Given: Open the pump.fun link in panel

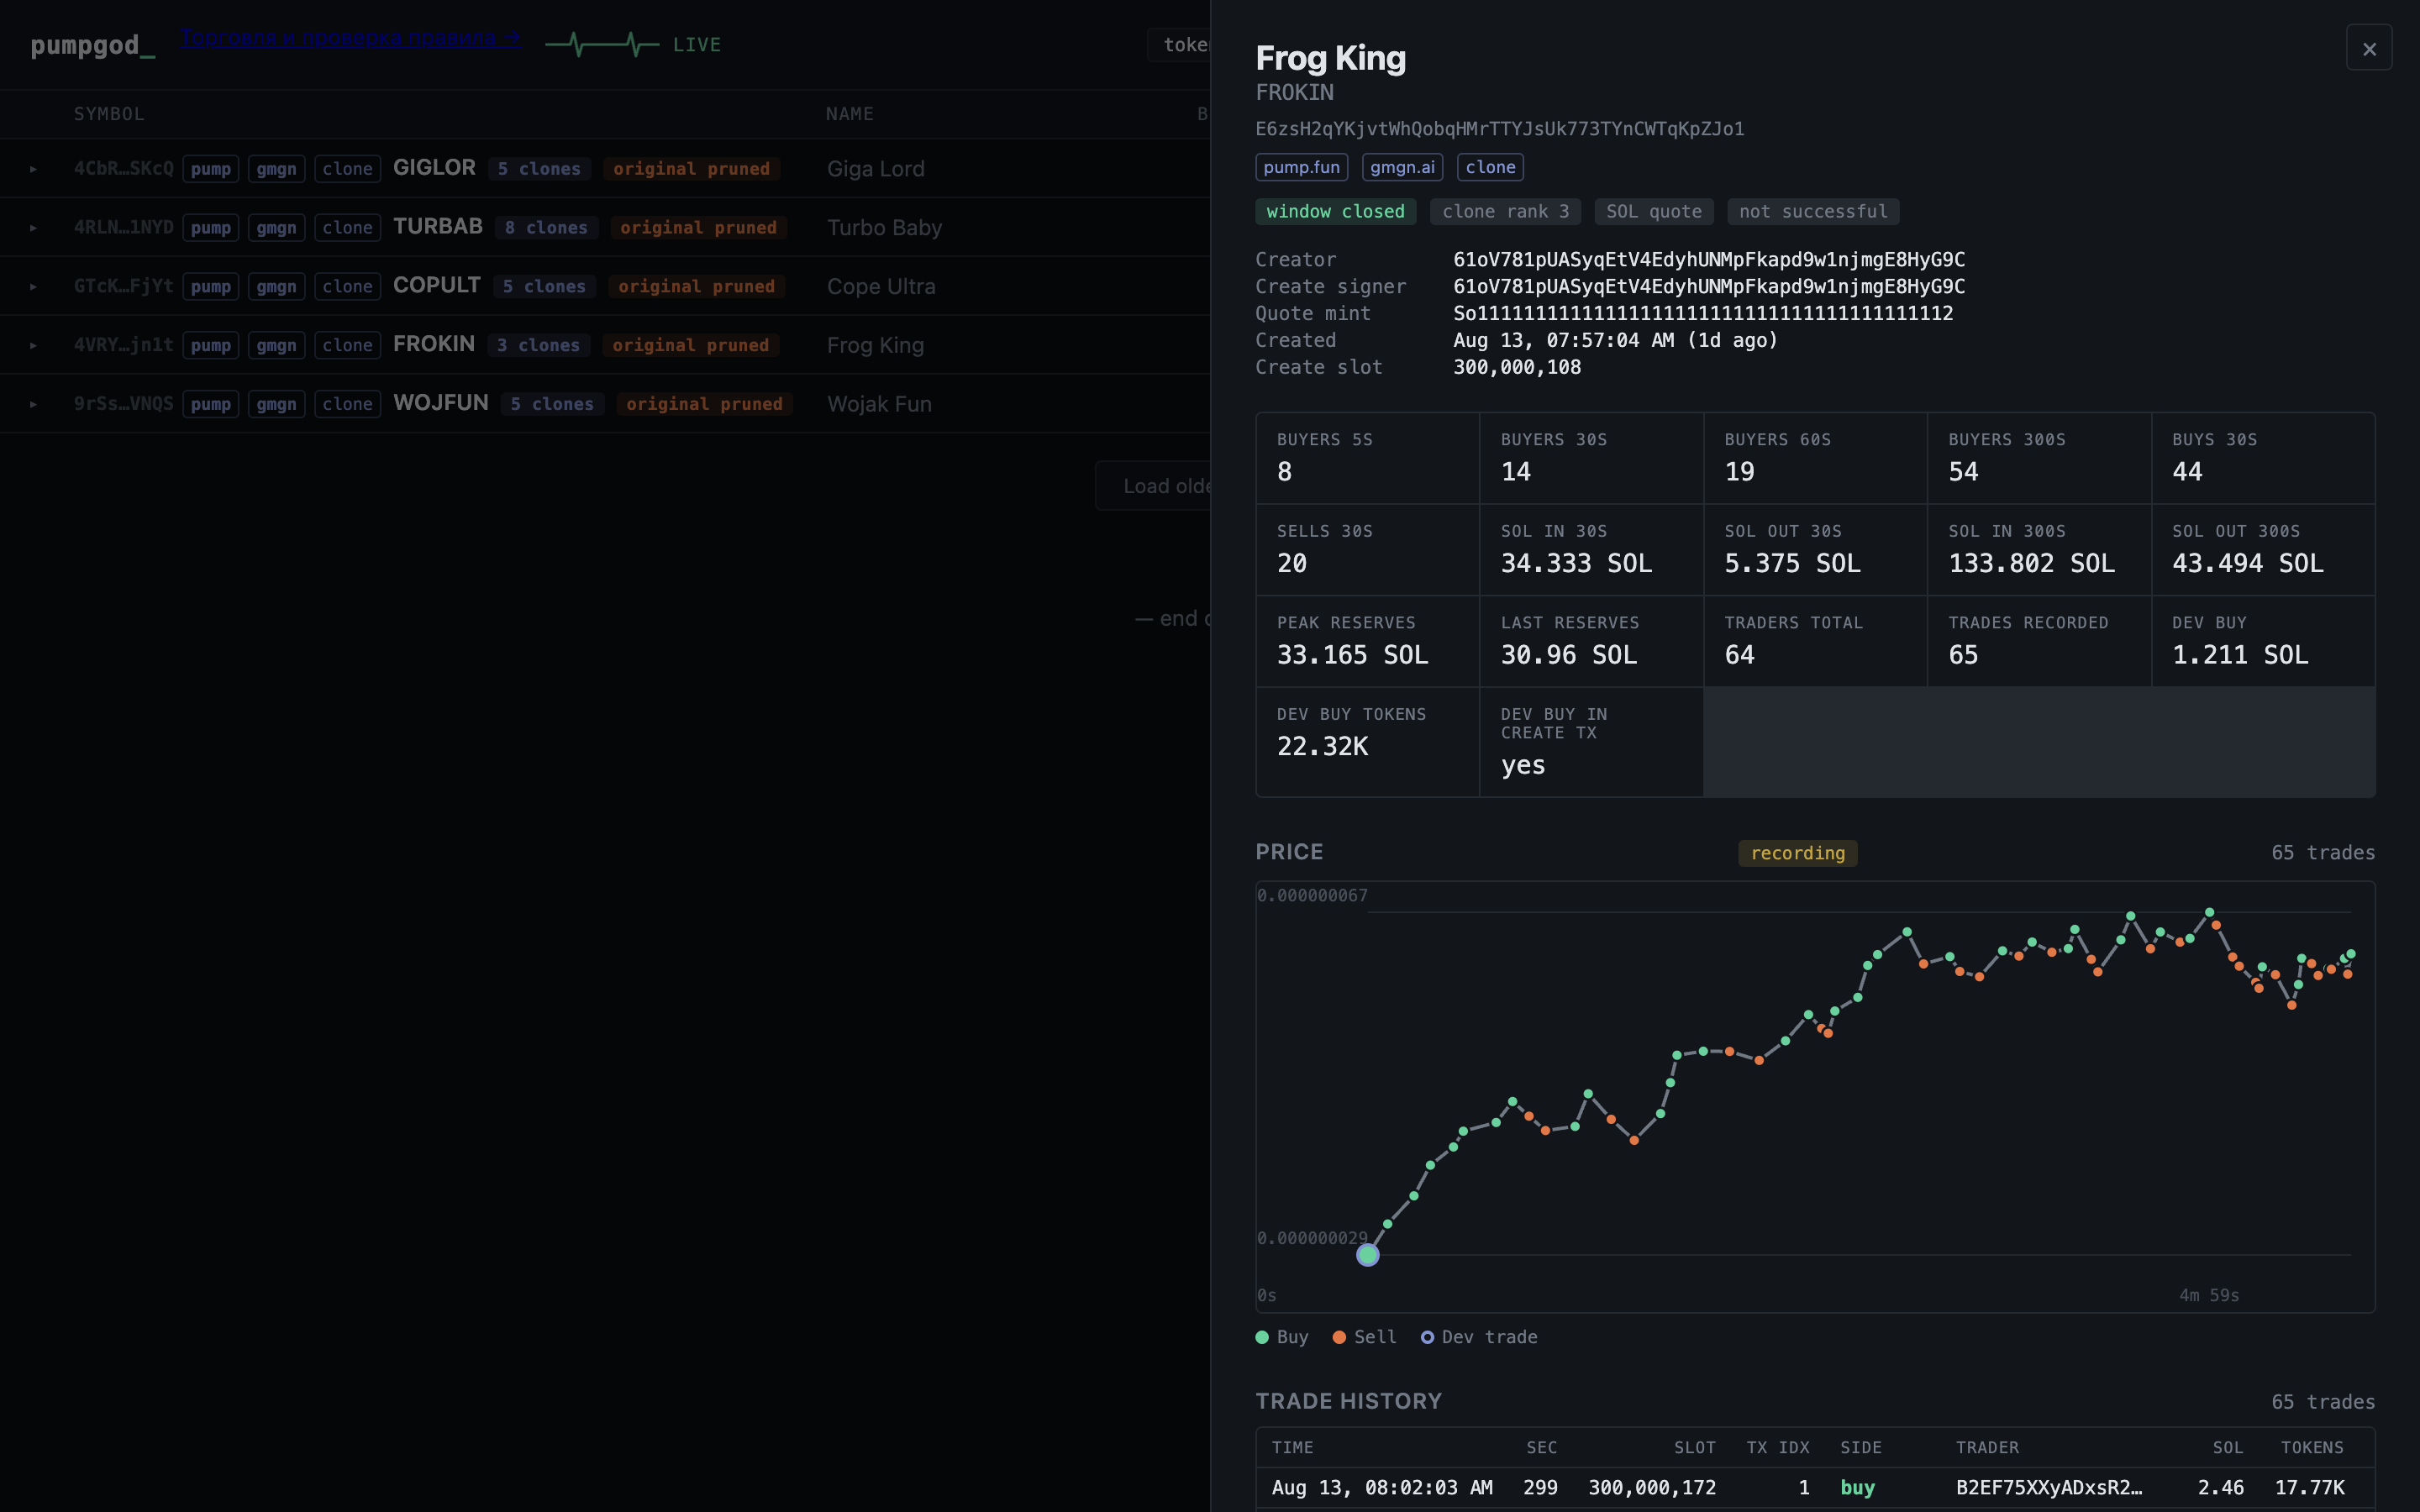Looking at the screenshot, I should 1301,167.
